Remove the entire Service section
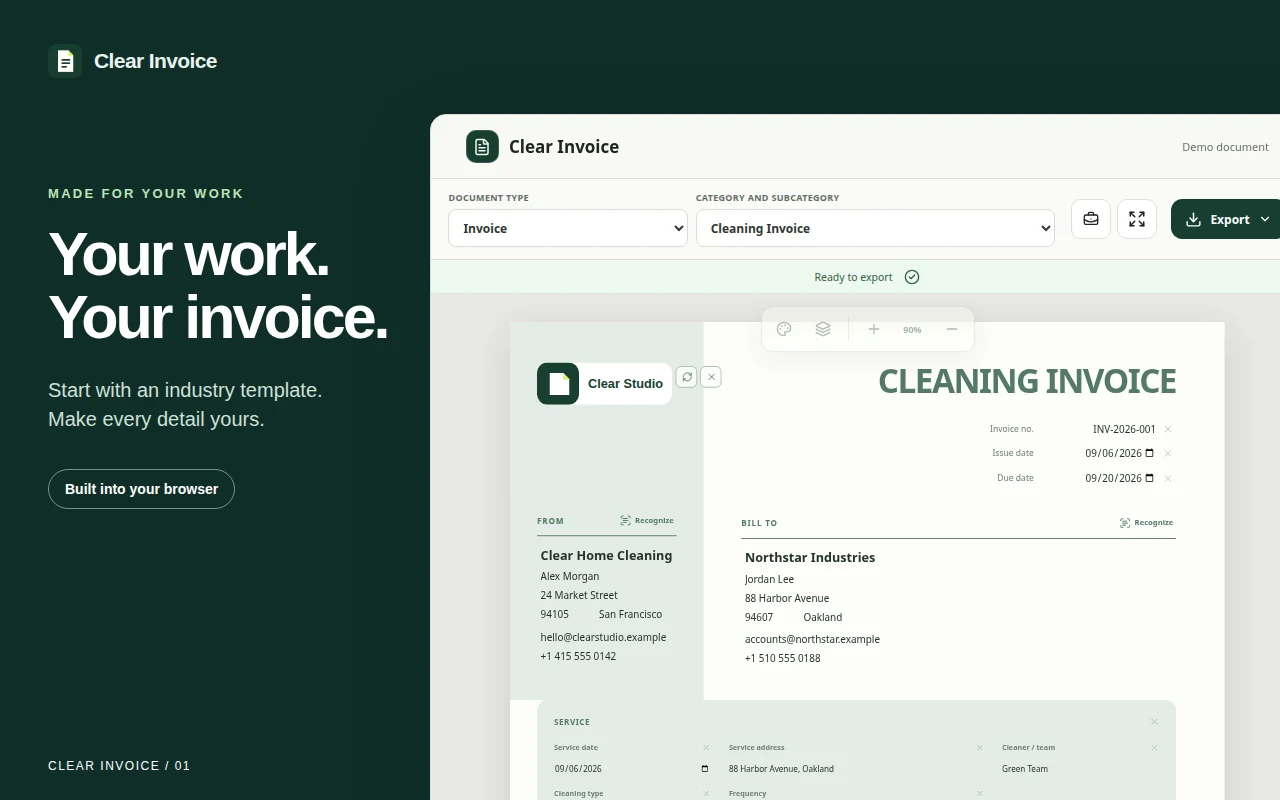This screenshot has width=1280, height=800. (x=1154, y=722)
